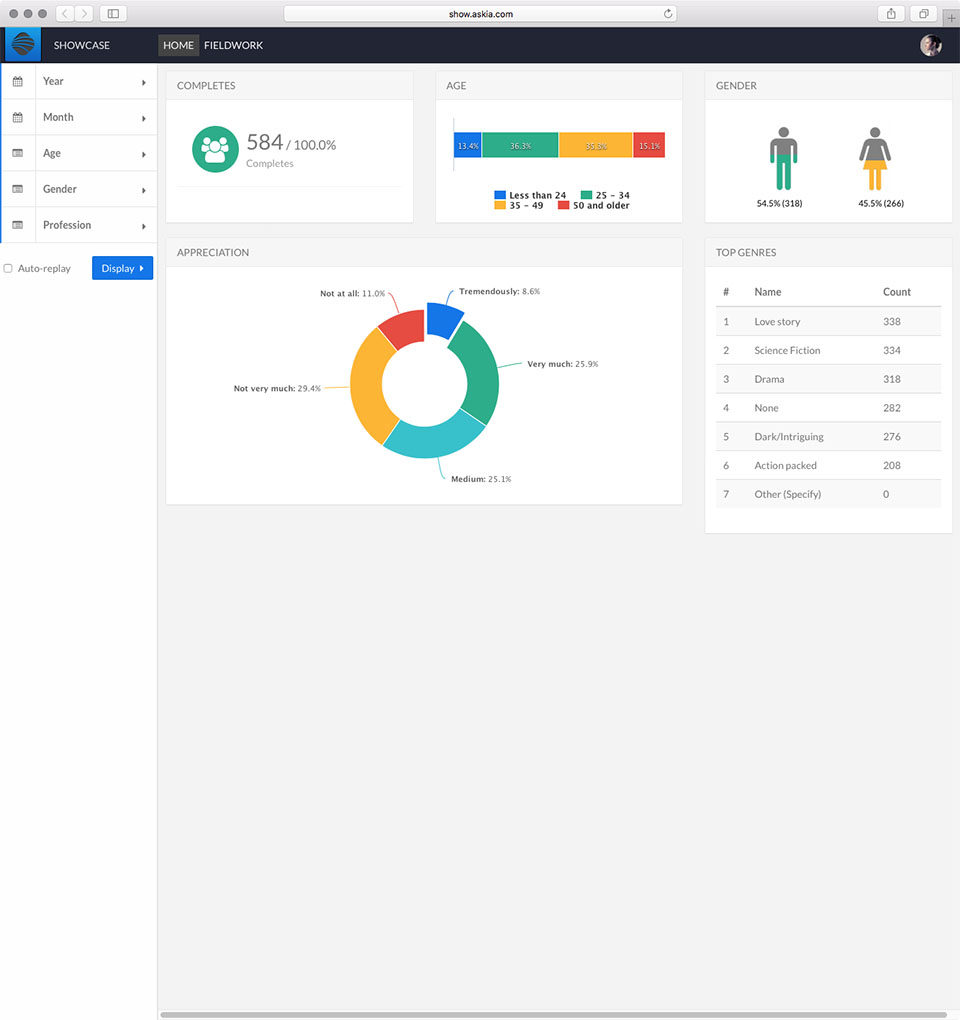Select the None genre row
The image size is (960, 1020).
[x=828, y=408]
